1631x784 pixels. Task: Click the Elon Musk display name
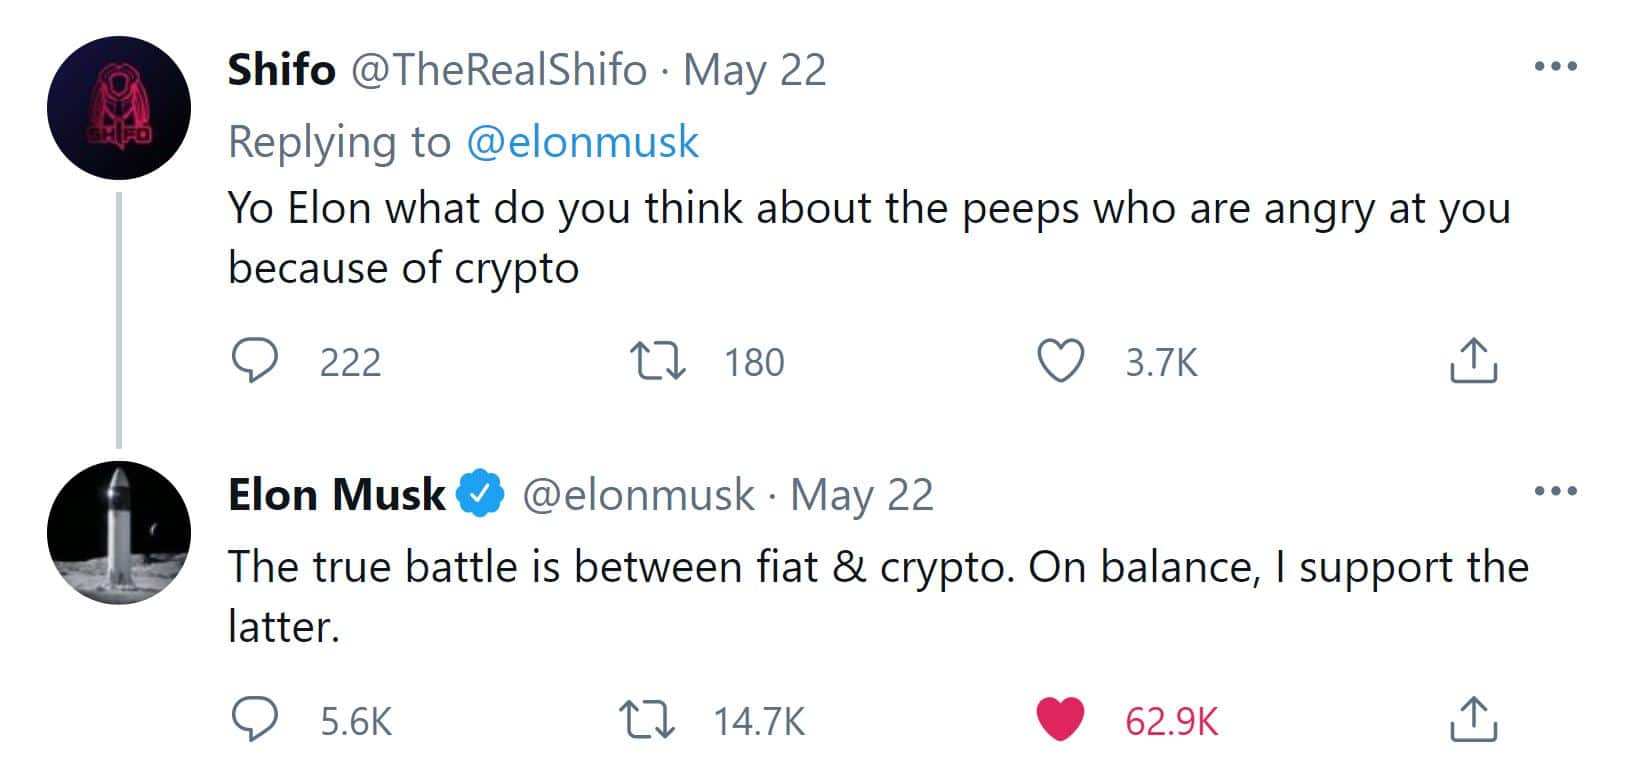click(x=337, y=494)
